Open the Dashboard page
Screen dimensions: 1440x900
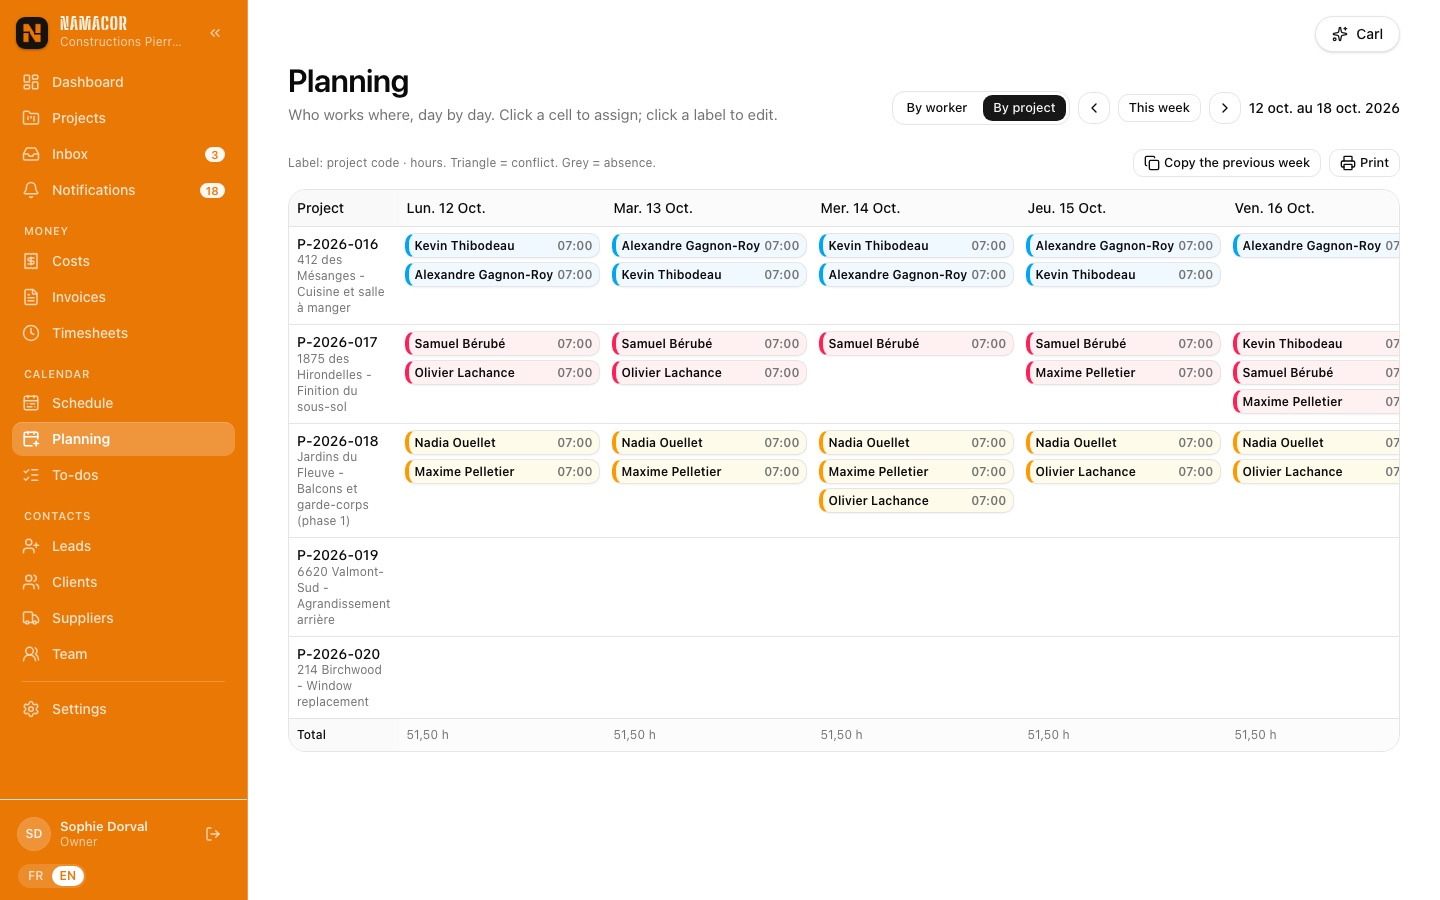(123, 82)
